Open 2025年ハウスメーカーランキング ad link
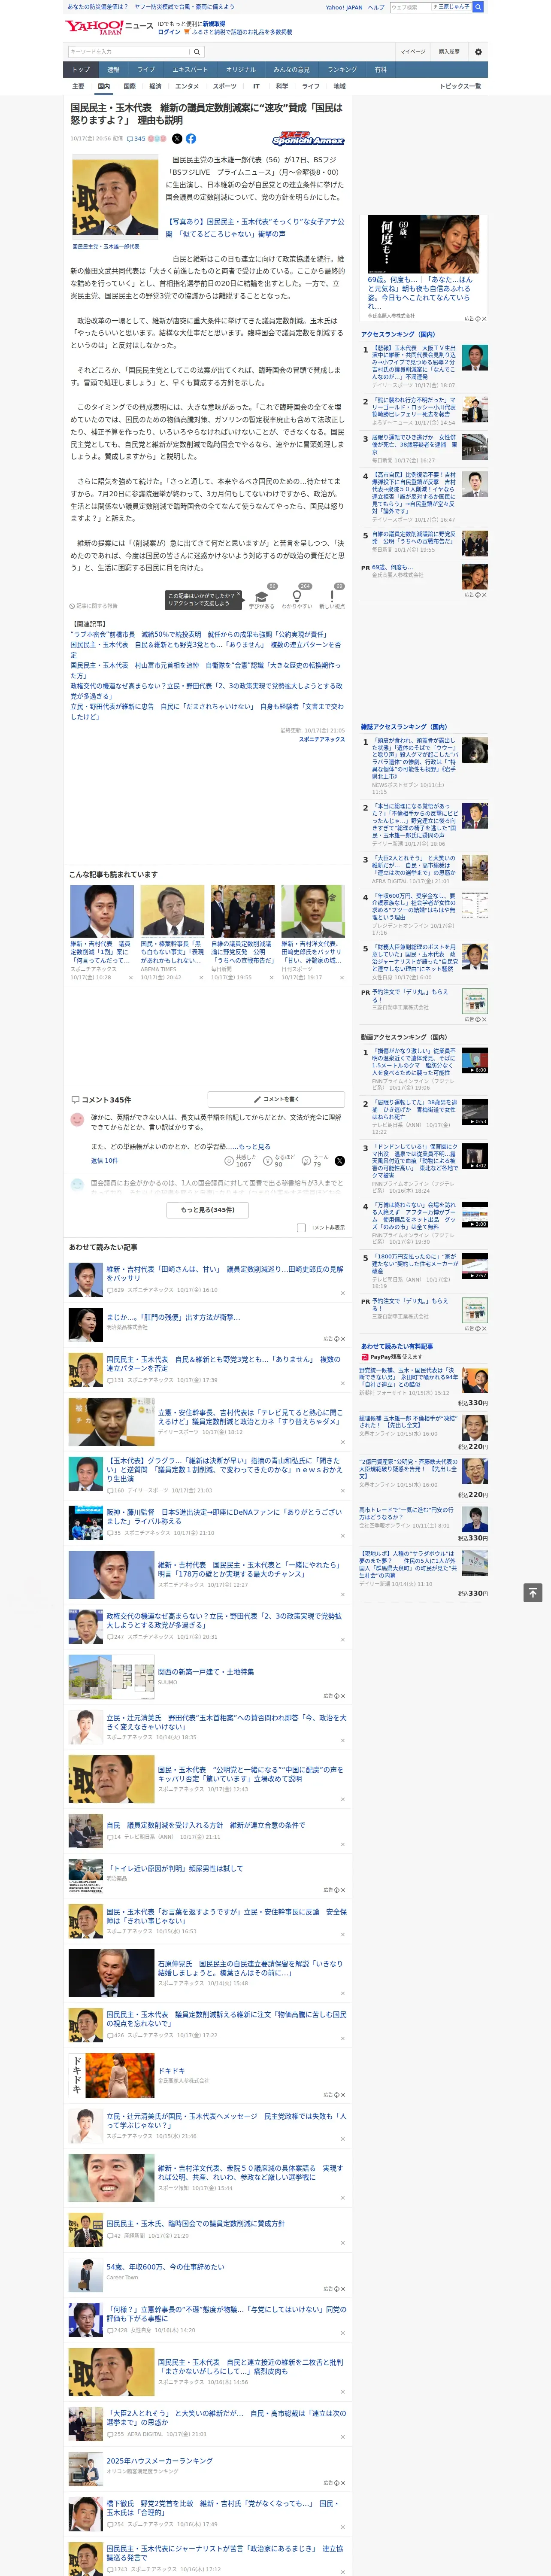Screen dimensions: 551x2576 tap(160, 2461)
